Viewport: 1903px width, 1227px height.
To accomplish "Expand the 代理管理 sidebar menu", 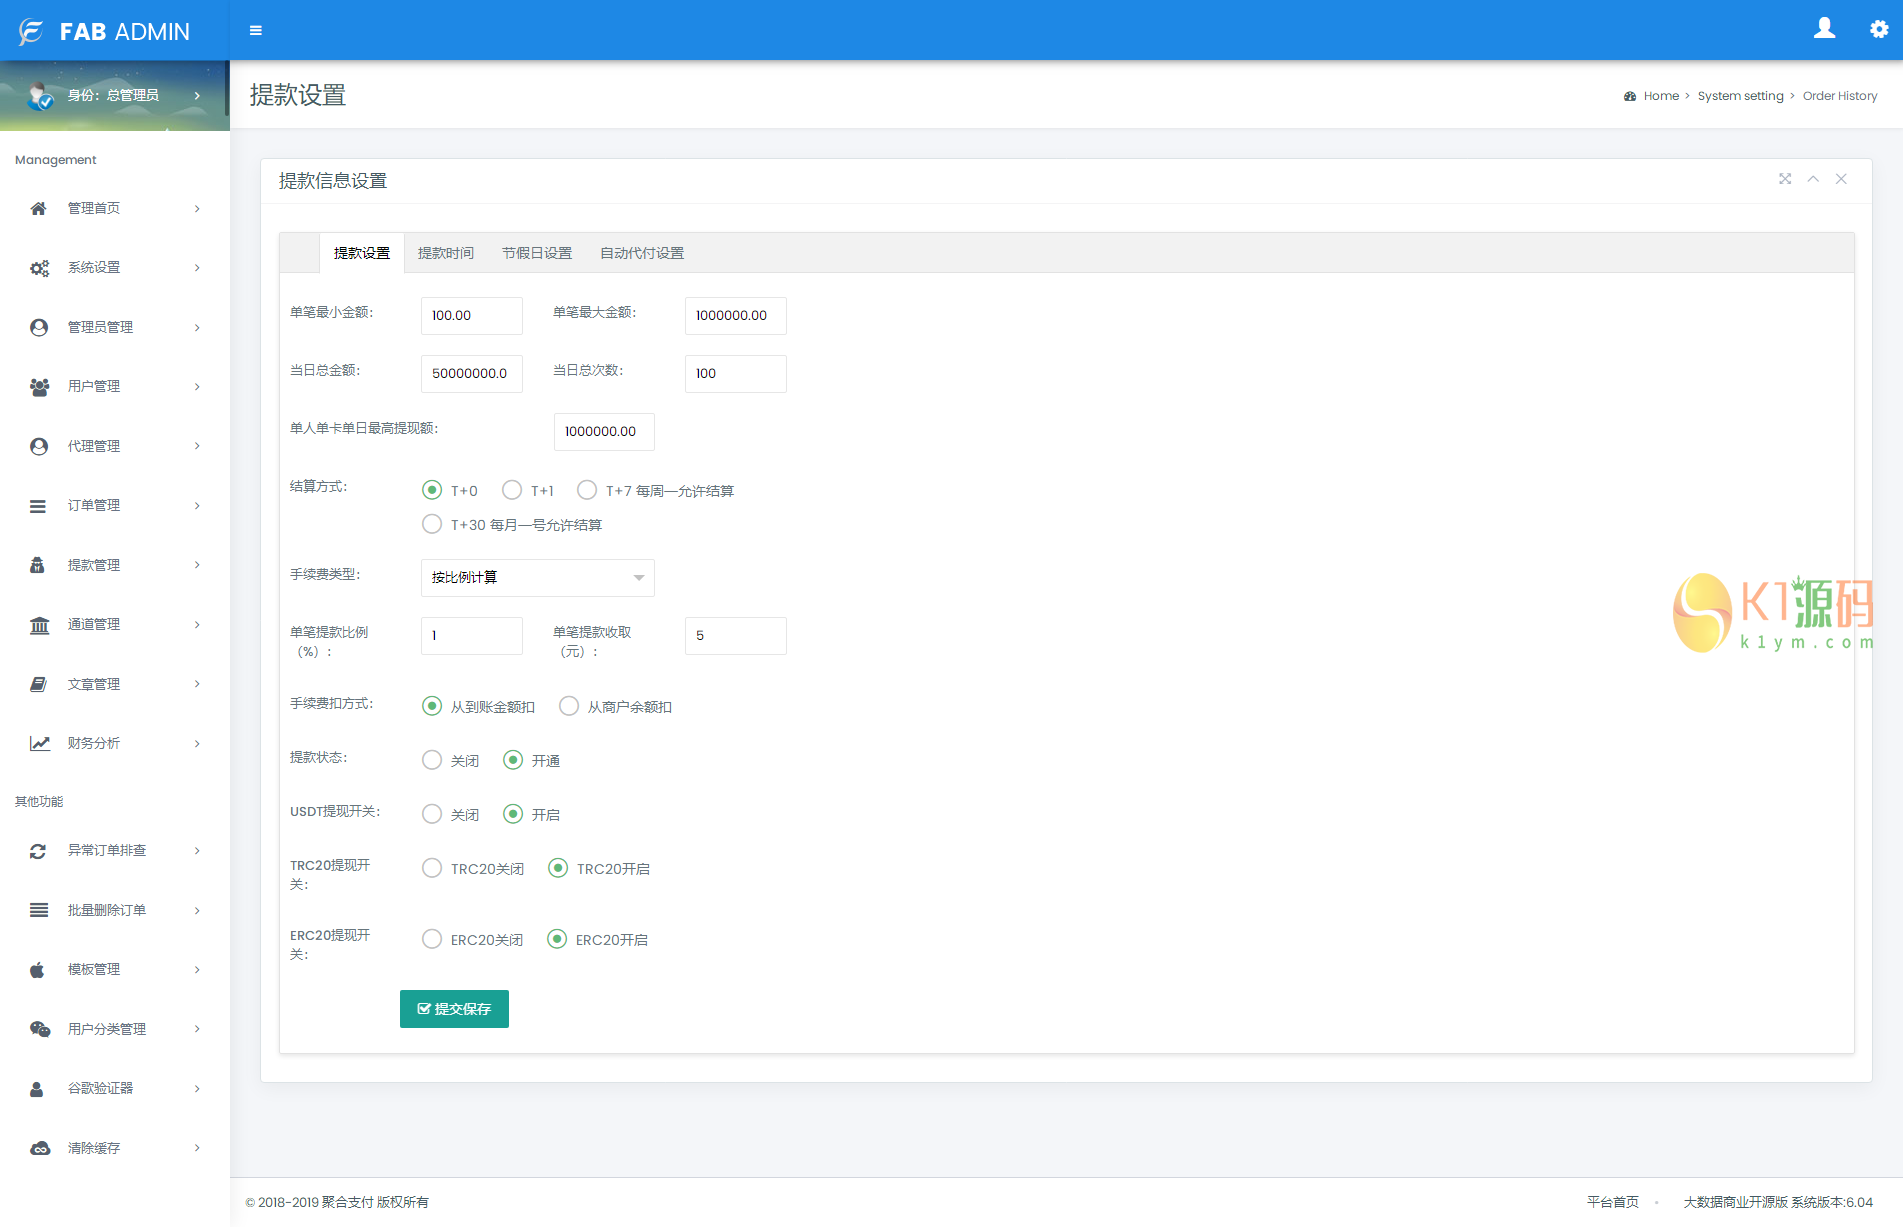I will [115, 446].
